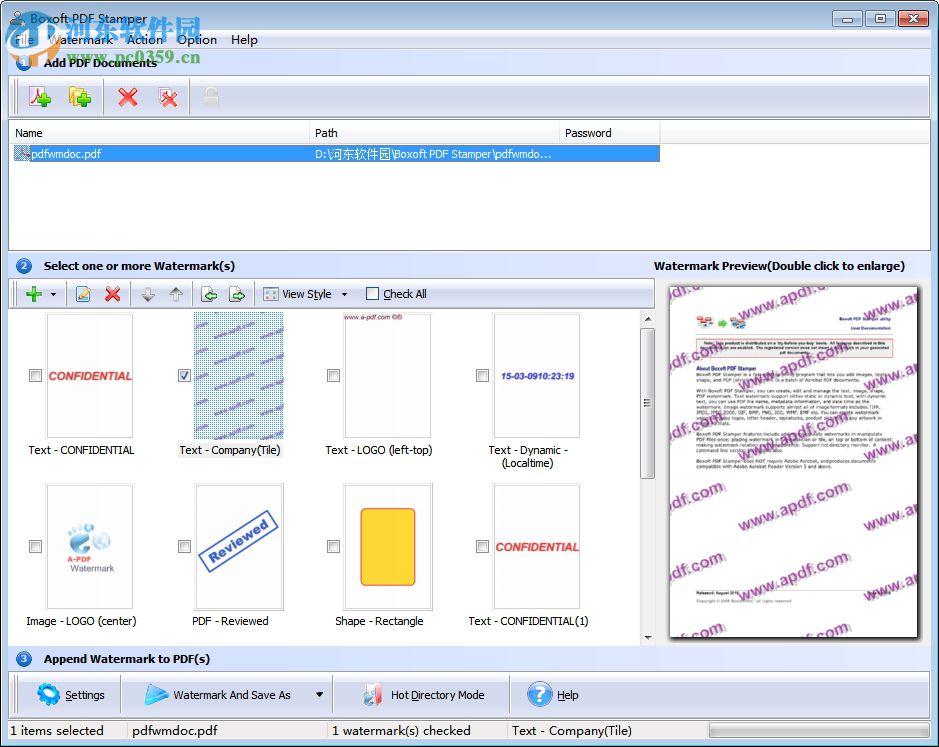
Task: Click the watermark preview page
Action: pyautogui.click(x=793, y=461)
